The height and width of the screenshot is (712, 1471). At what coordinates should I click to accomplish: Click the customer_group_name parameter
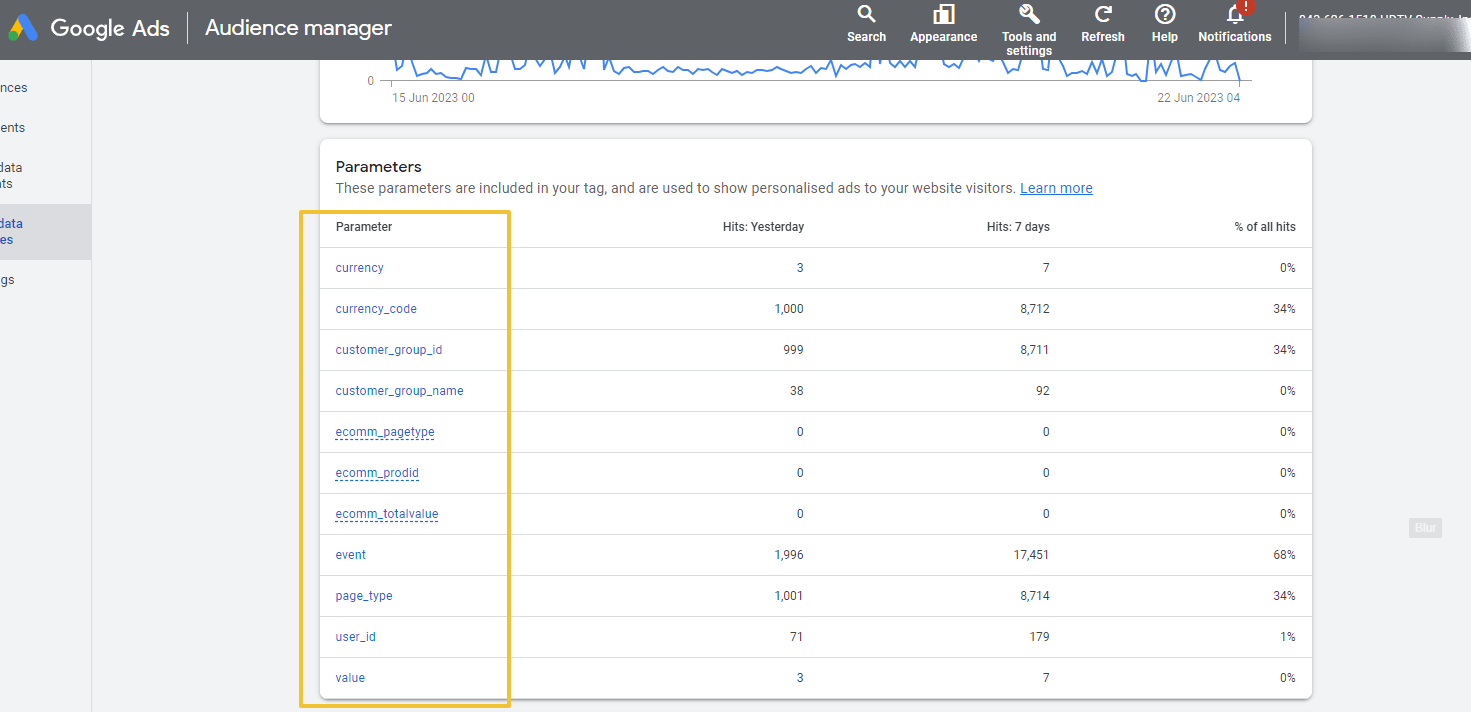coord(399,391)
